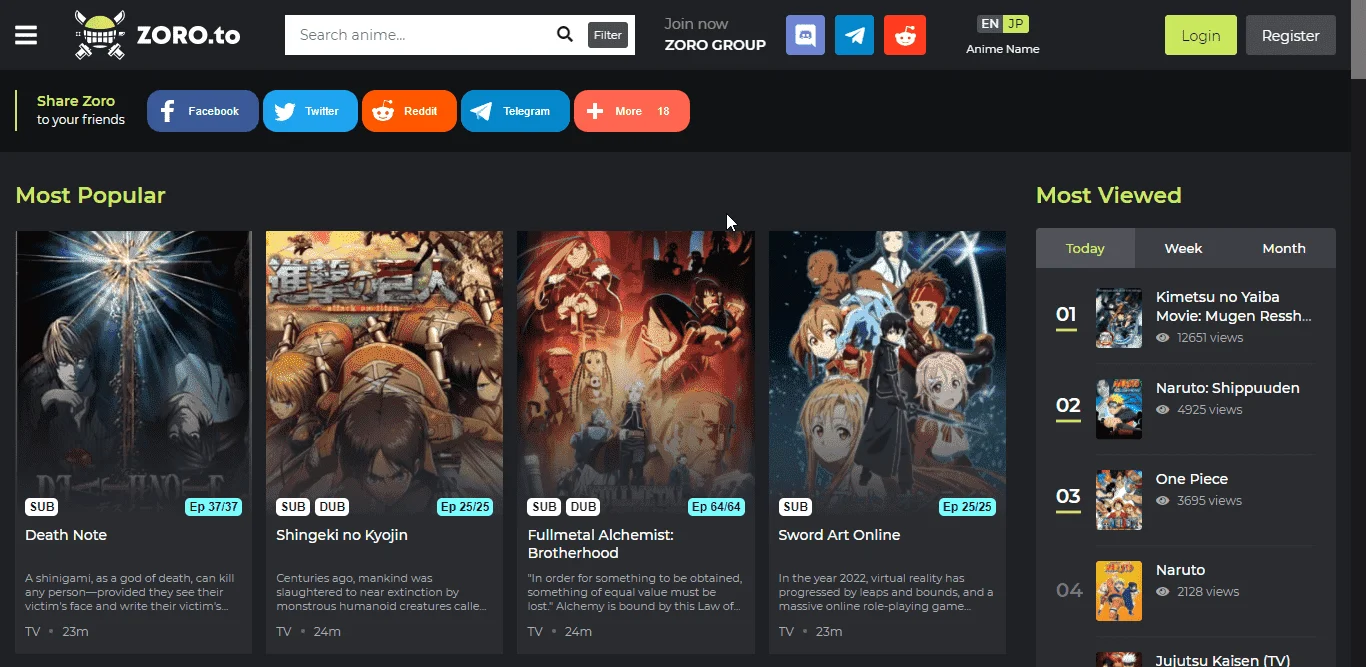Image resolution: width=1366 pixels, height=667 pixels.
Task: Click the Register button
Action: (x=1291, y=35)
